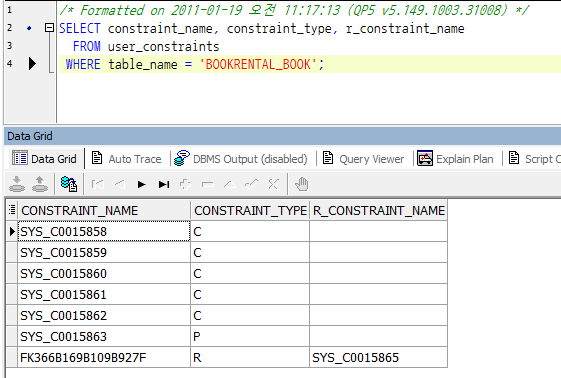Open the Explain Plan tab
This screenshot has height=378, width=561.
tap(455, 159)
